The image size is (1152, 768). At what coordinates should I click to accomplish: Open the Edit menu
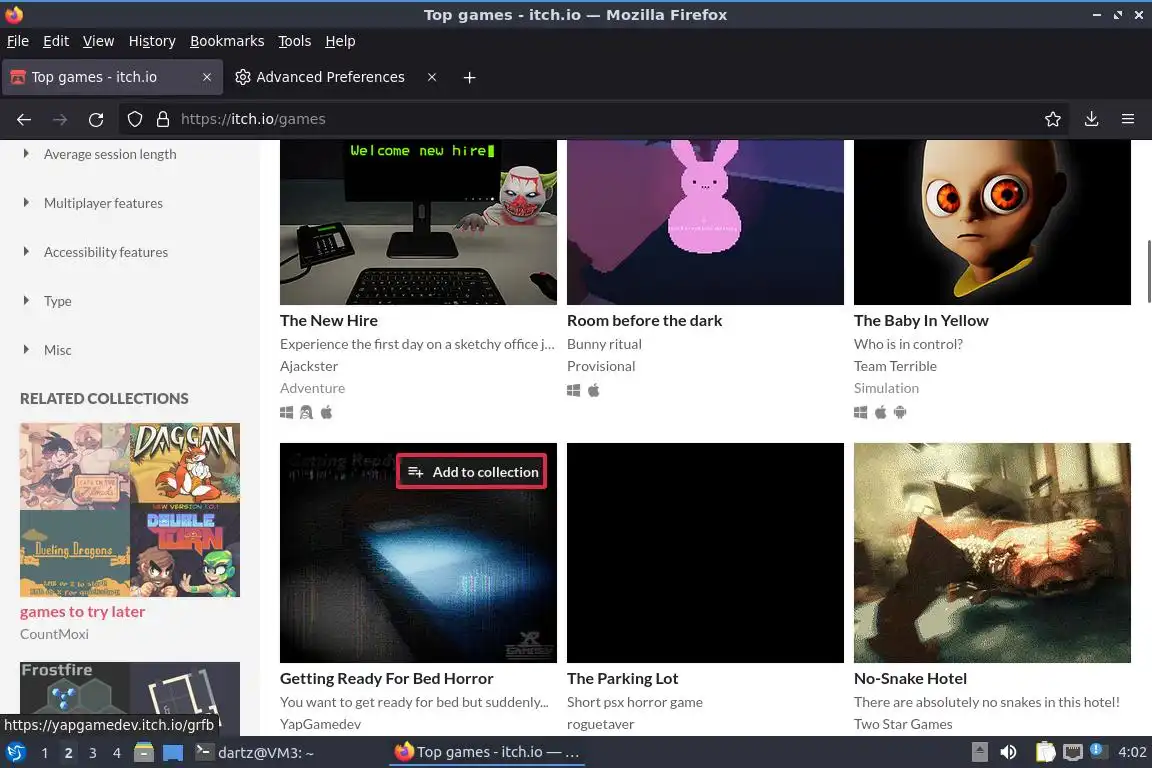(56, 41)
